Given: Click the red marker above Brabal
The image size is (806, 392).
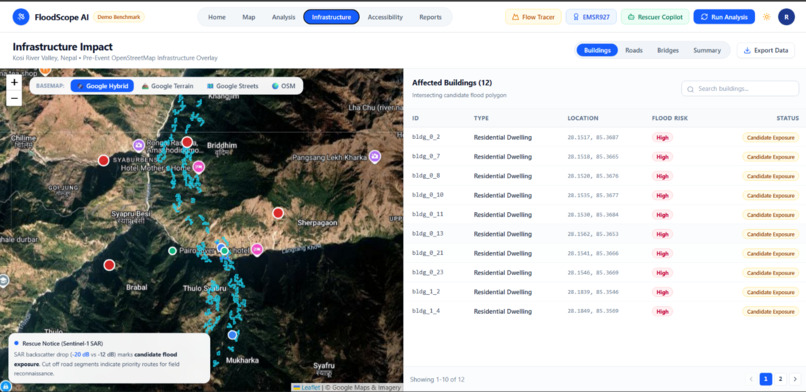Looking at the screenshot, I should tap(109, 265).
